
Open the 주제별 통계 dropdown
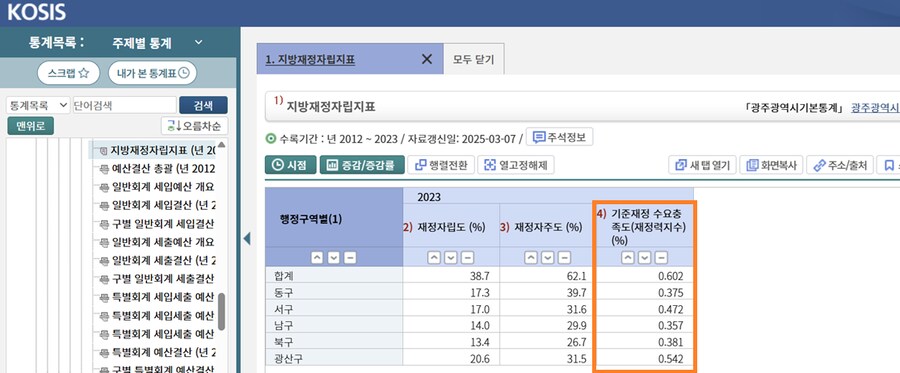pos(157,42)
